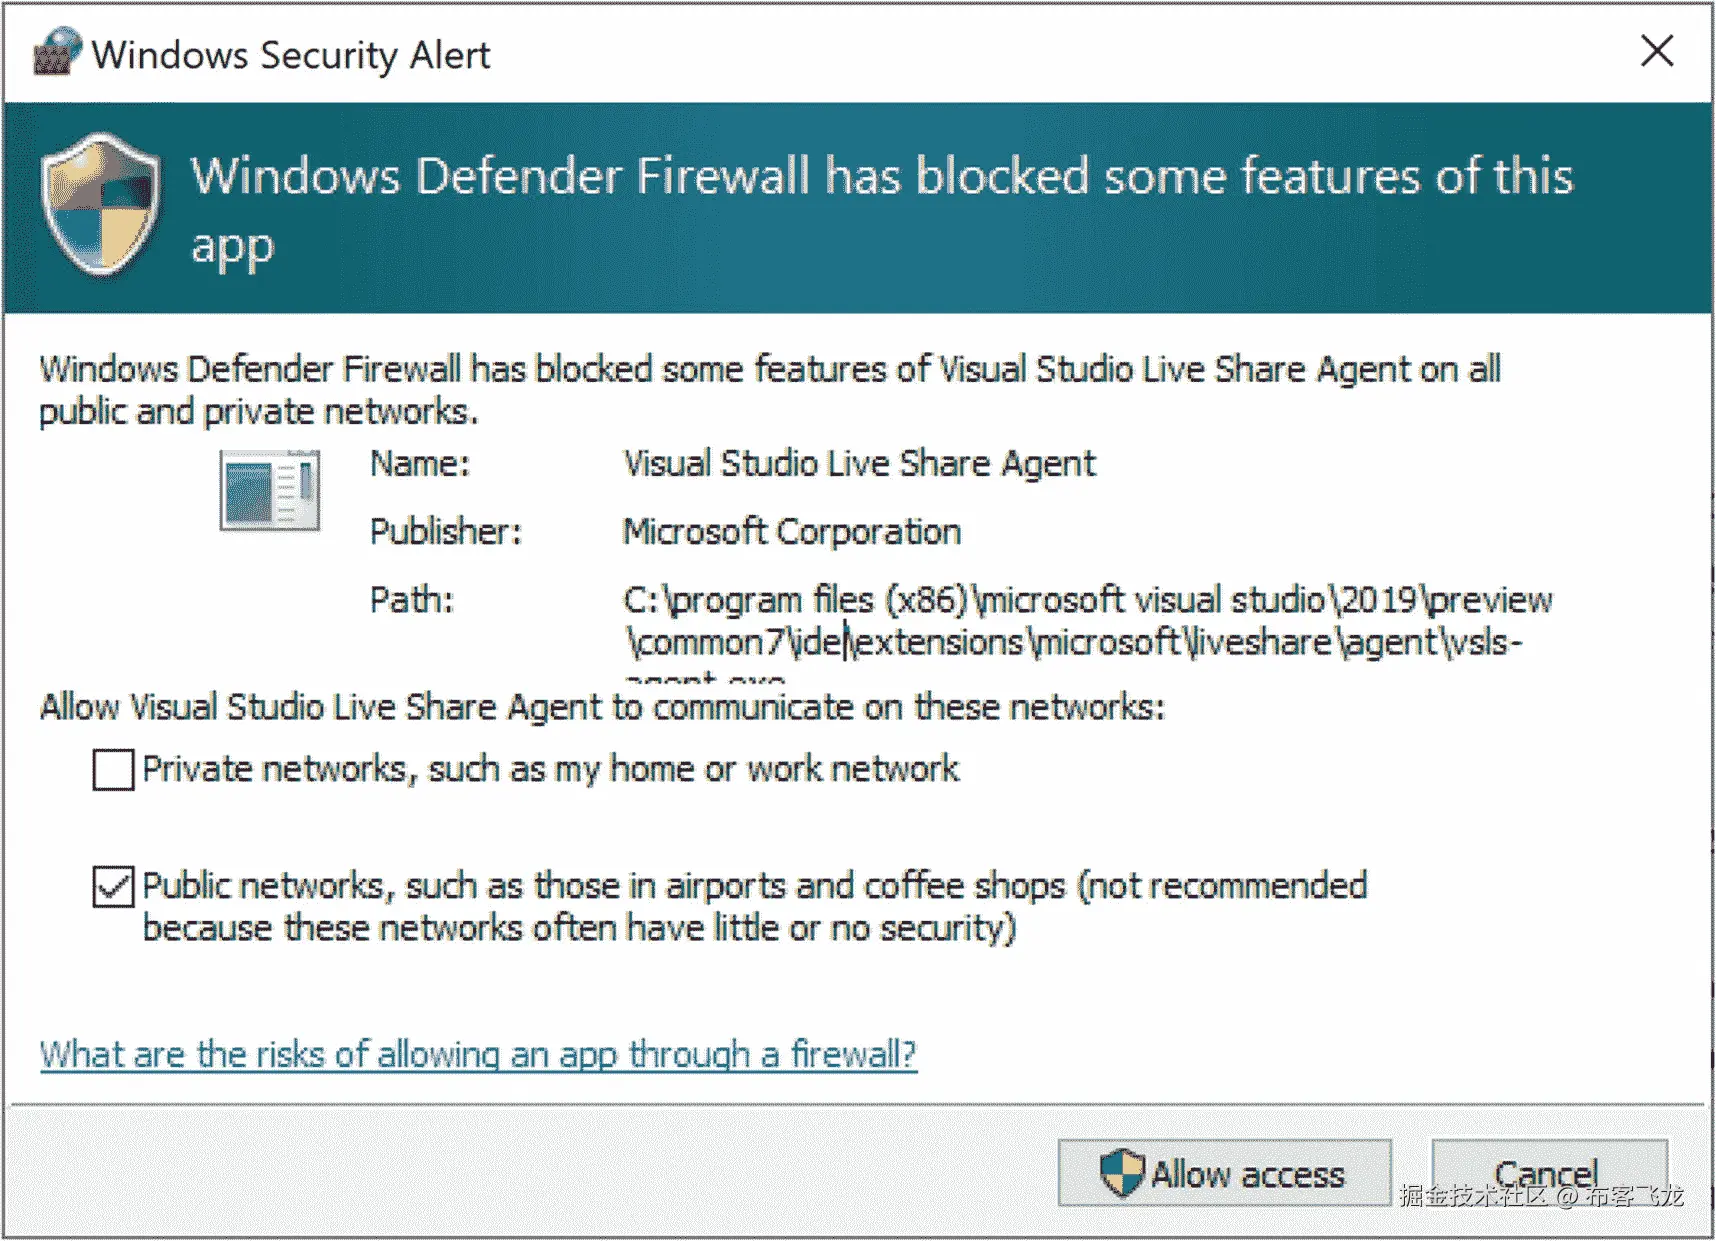Click the Publisher: field label

(445, 532)
